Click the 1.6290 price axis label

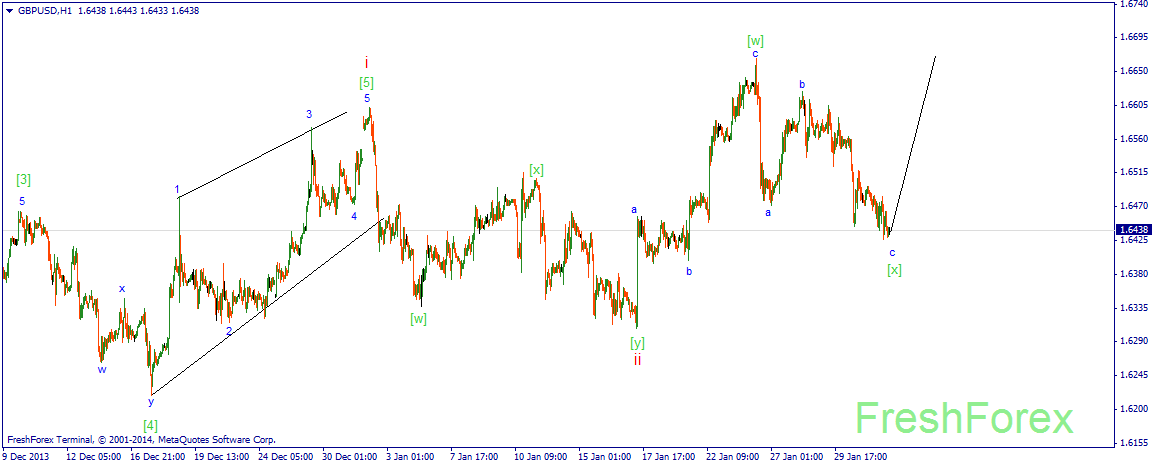pos(1134,341)
